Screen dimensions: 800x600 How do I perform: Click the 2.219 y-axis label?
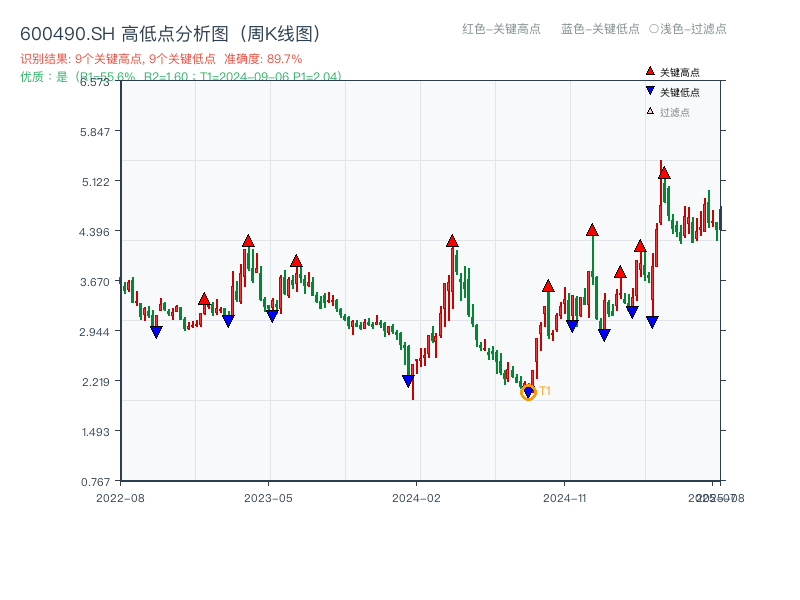click(x=96, y=382)
